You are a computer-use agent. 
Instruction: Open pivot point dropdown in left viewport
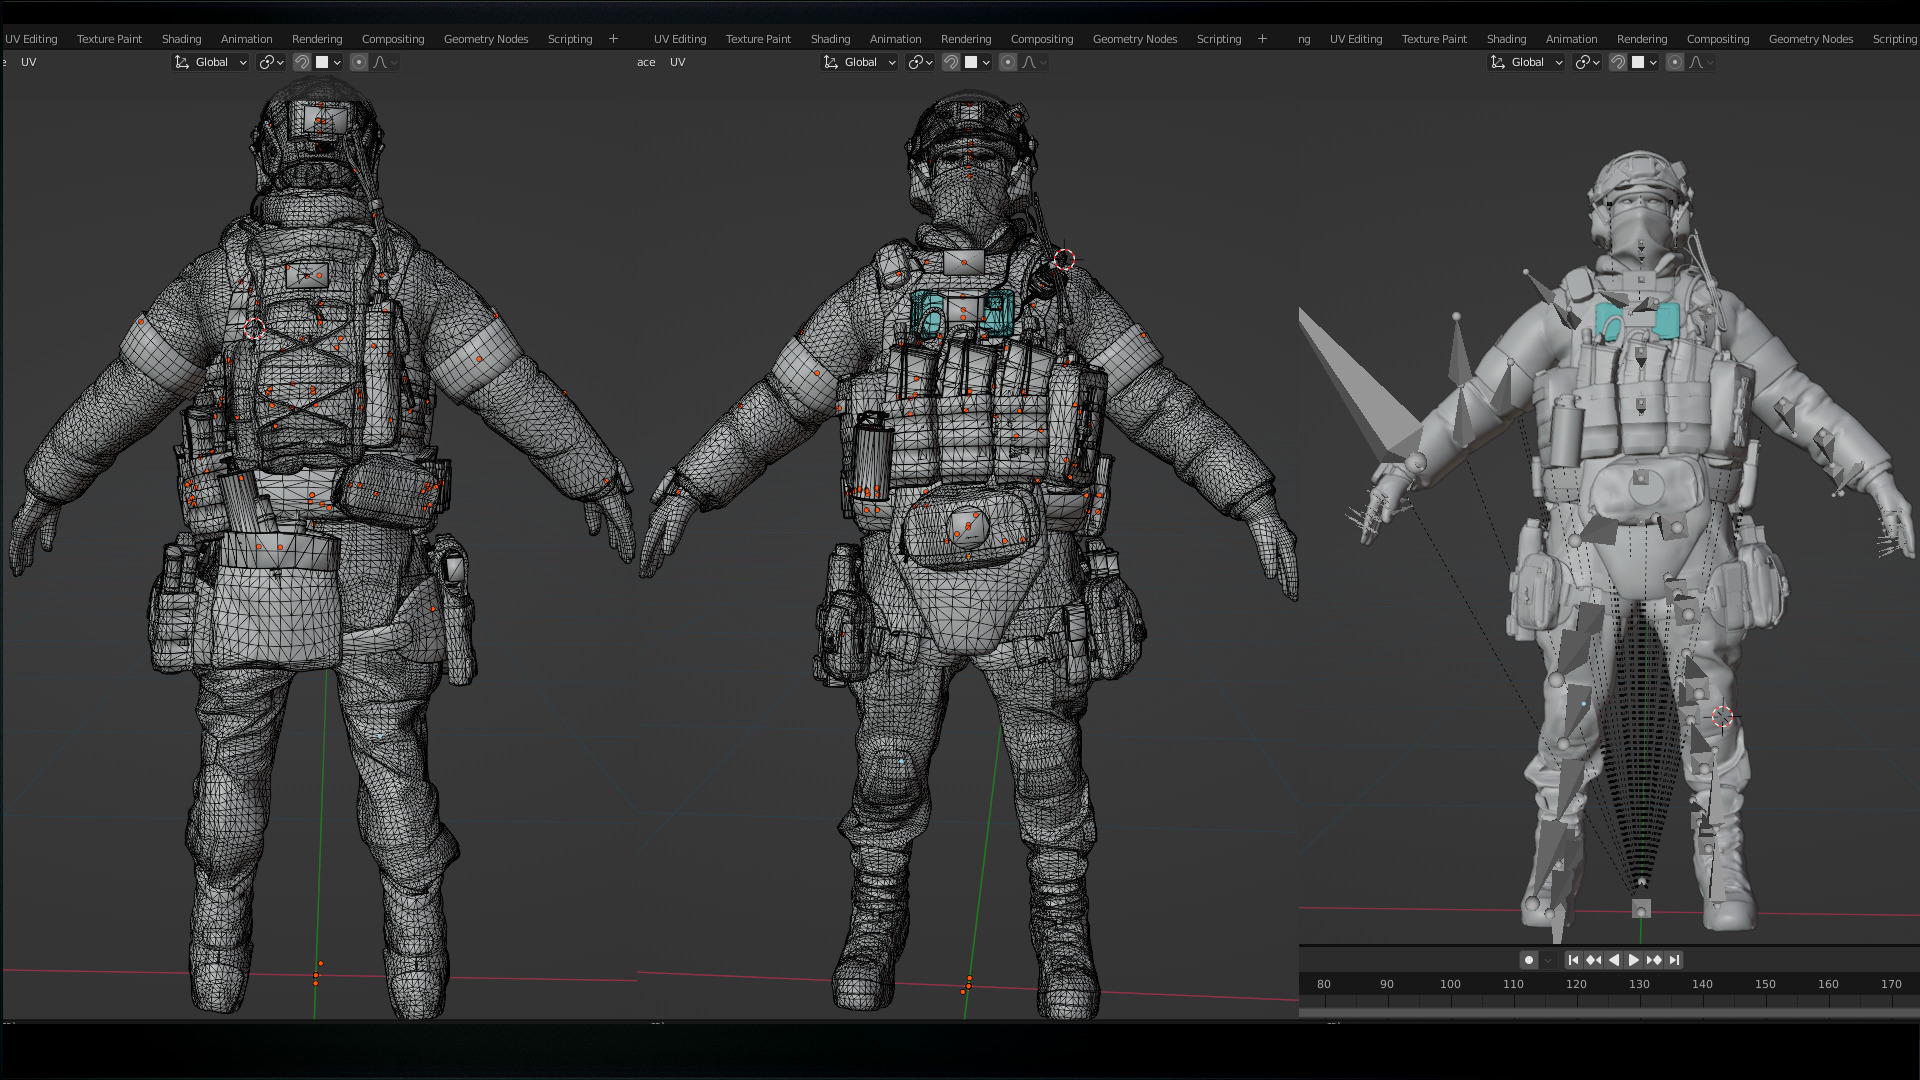[x=271, y=62]
